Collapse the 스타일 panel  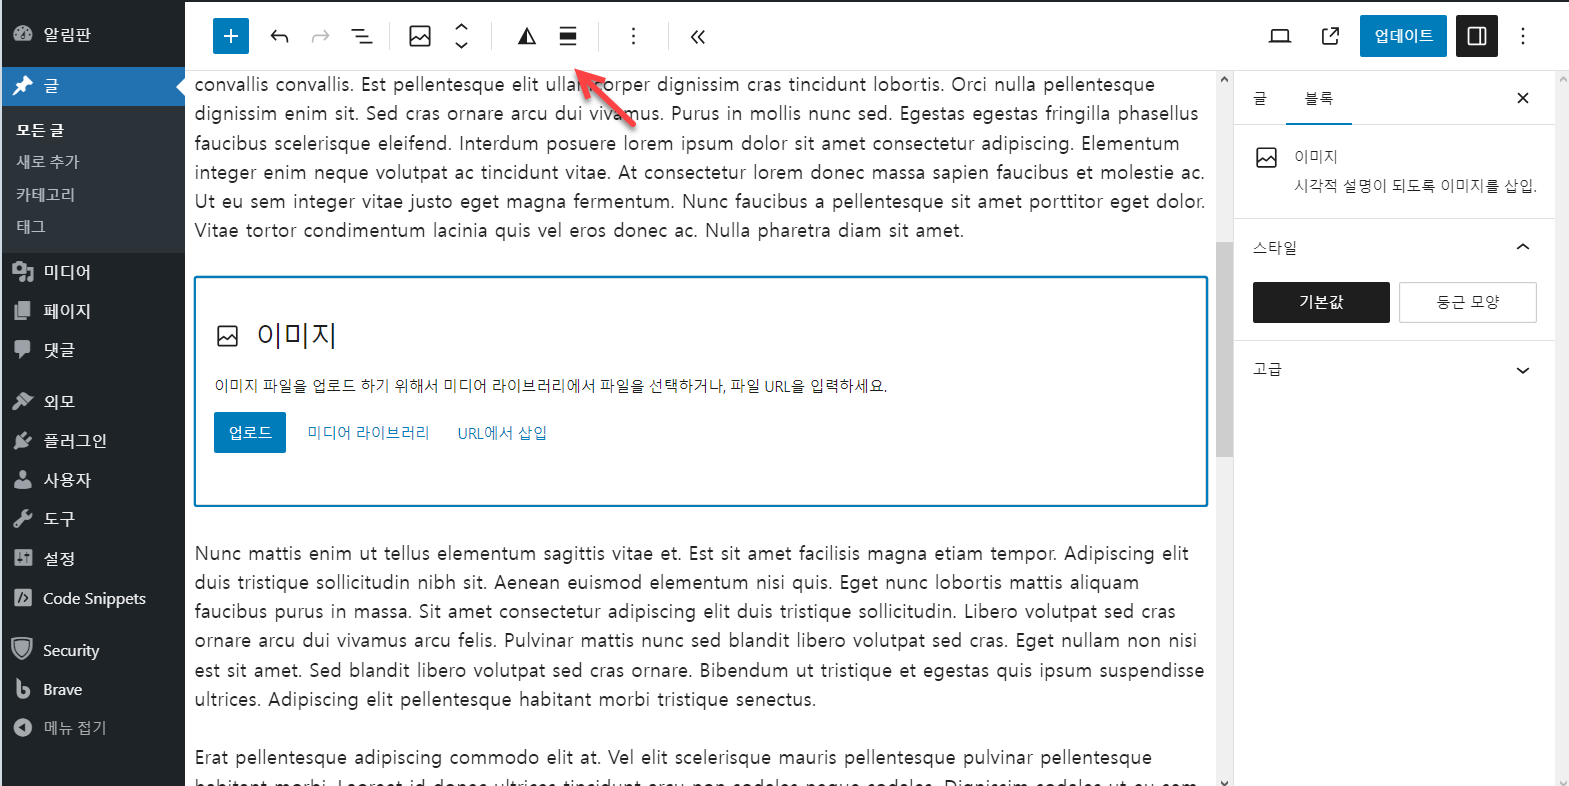click(1393, 247)
